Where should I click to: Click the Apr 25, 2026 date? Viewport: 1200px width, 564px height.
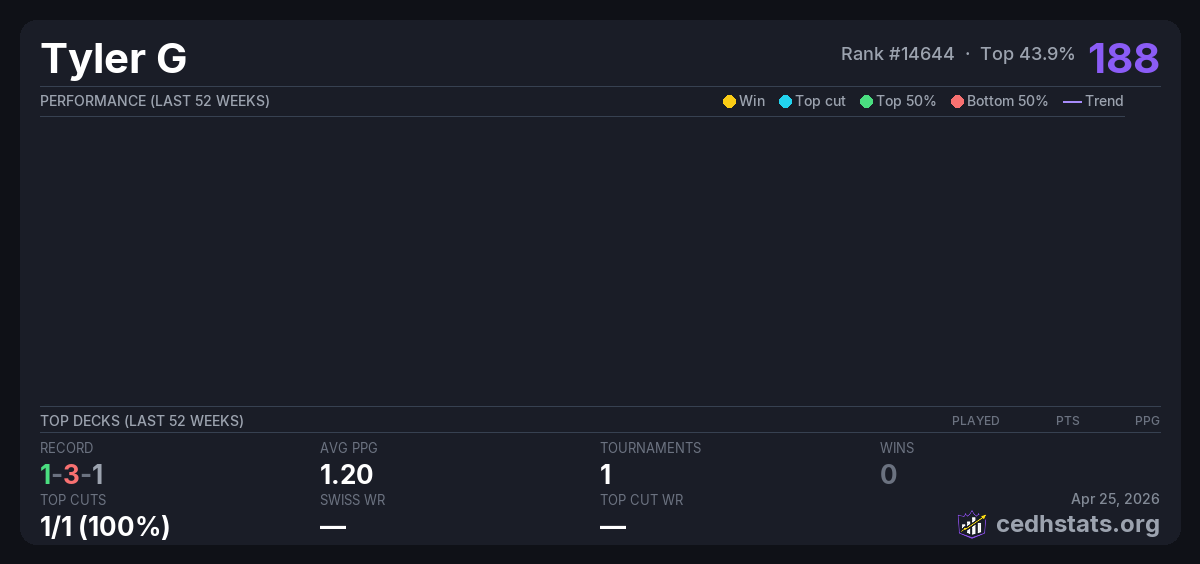pyautogui.click(x=1115, y=499)
